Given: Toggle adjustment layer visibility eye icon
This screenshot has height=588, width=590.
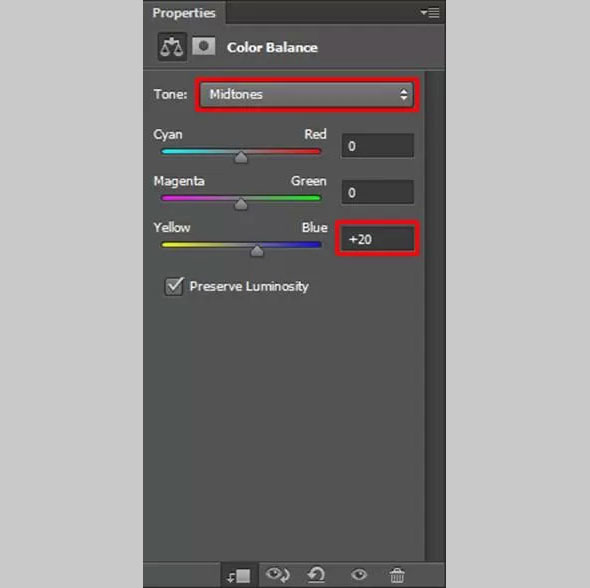Looking at the screenshot, I should [x=359, y=574].
